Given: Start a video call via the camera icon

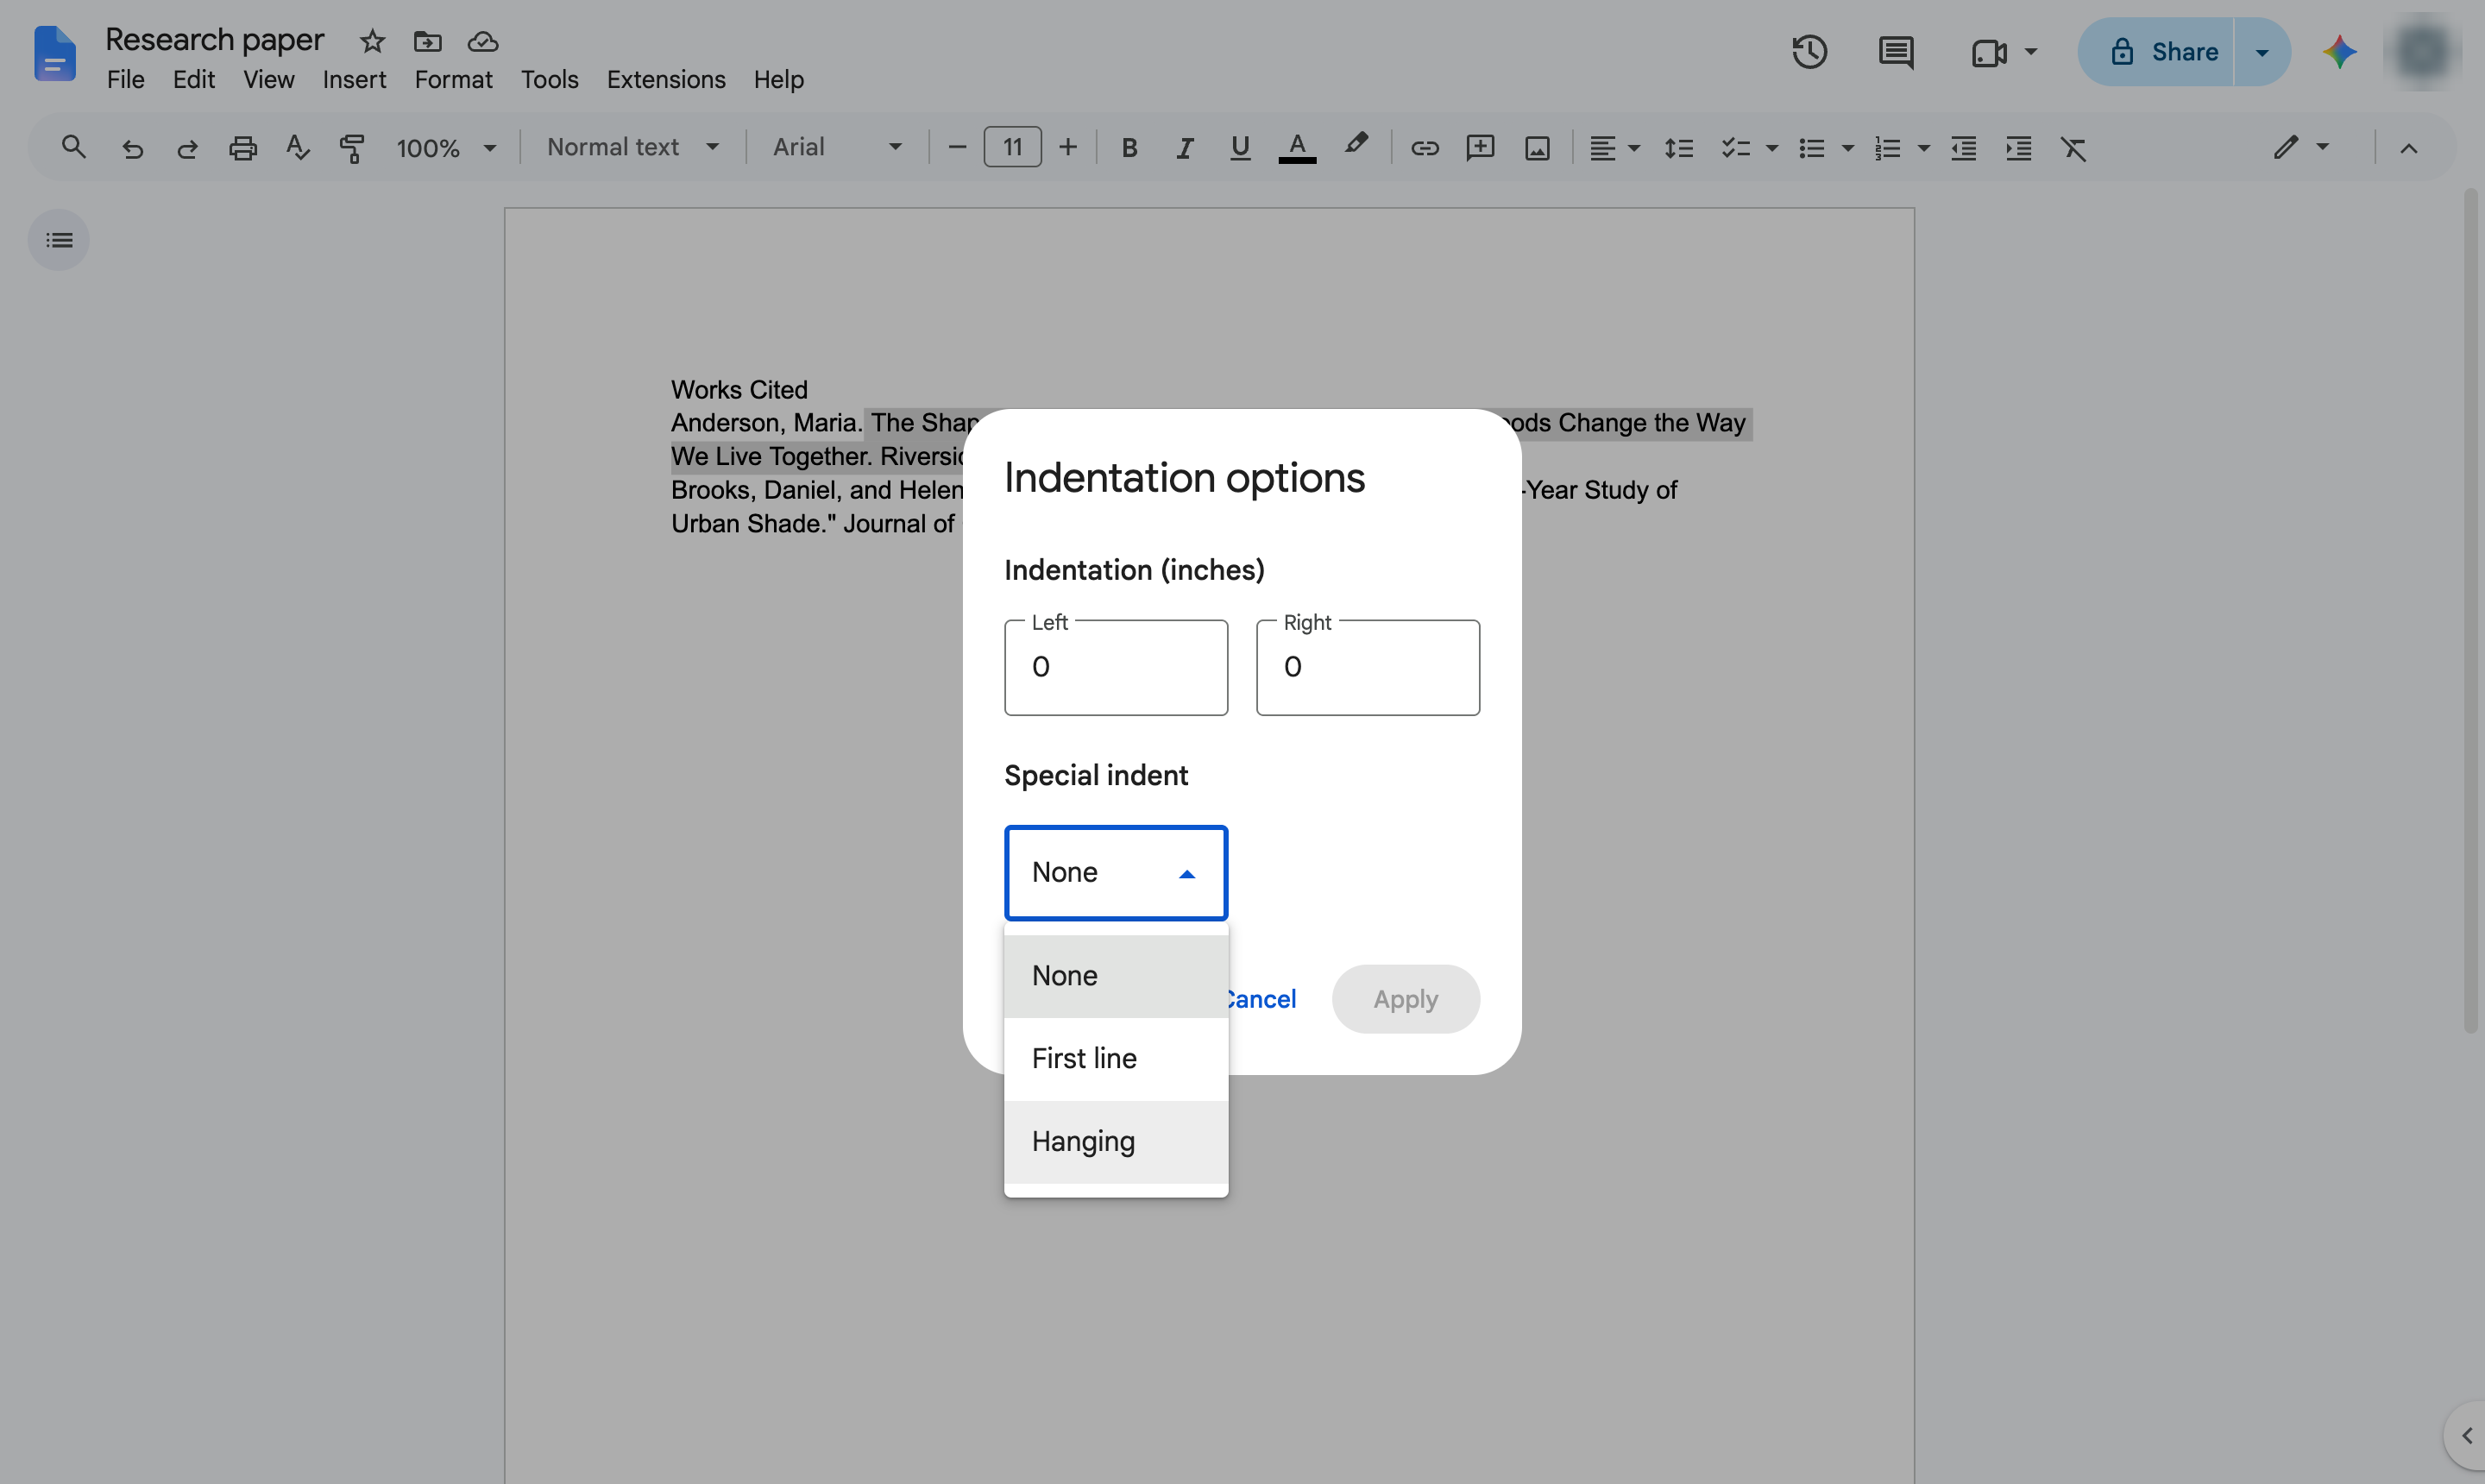Looking at the screenshot, I should [x=1989, y=52].
